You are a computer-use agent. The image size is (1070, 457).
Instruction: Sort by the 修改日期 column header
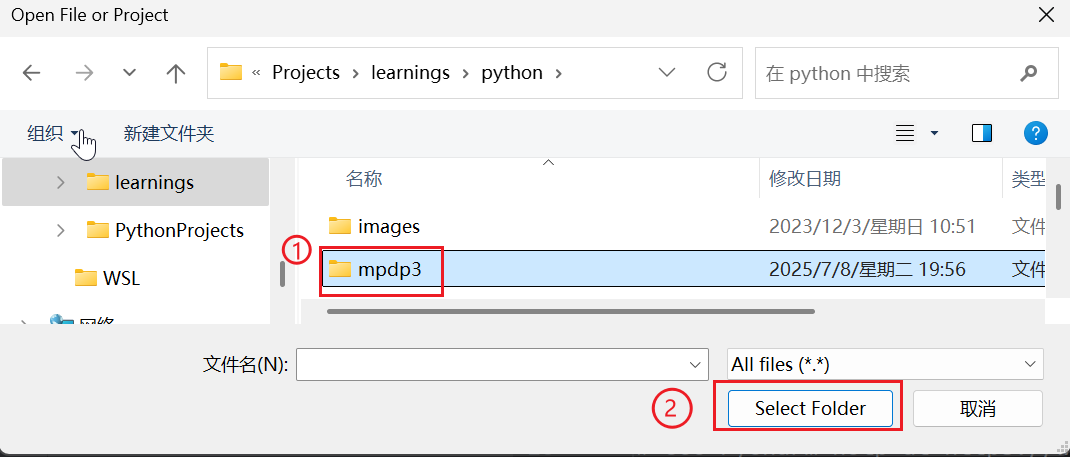coord(805,179)
